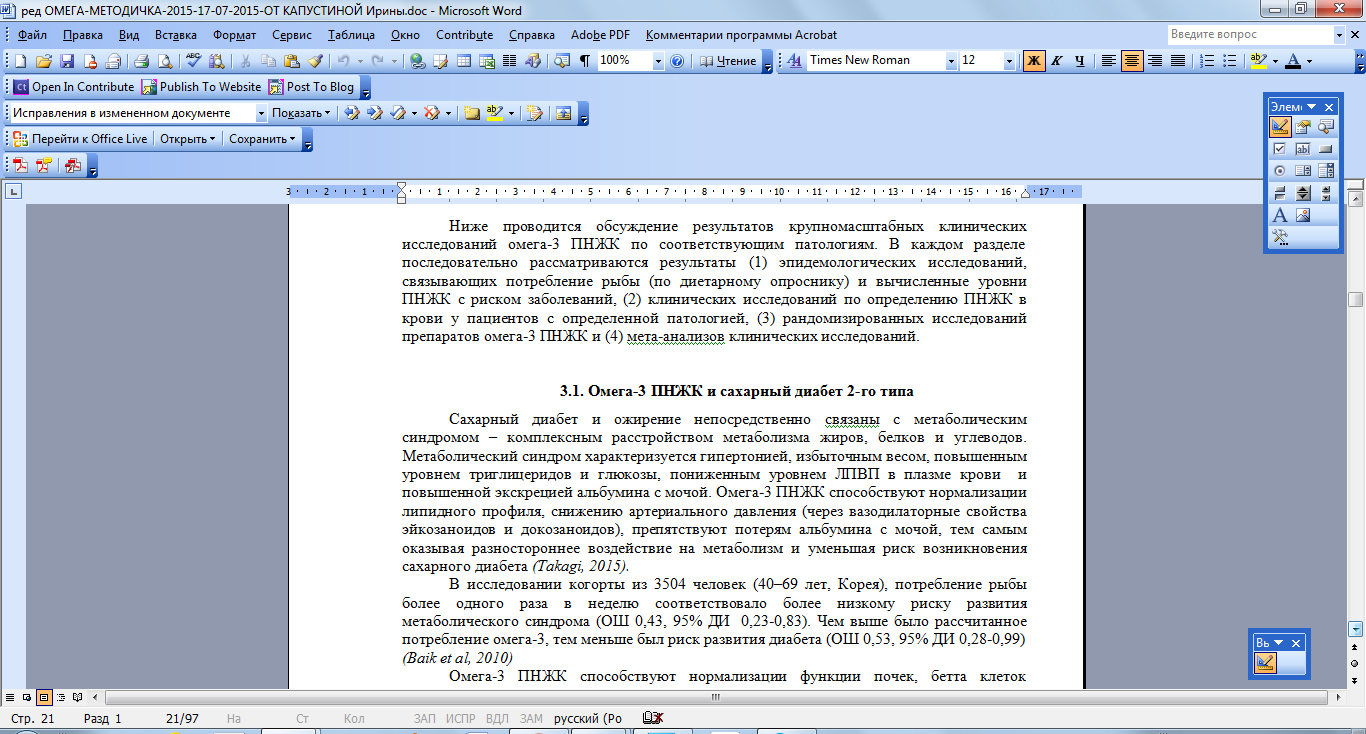Toggle show paragraph marks ¶
1366x734 pixels.
click(585, 61)
